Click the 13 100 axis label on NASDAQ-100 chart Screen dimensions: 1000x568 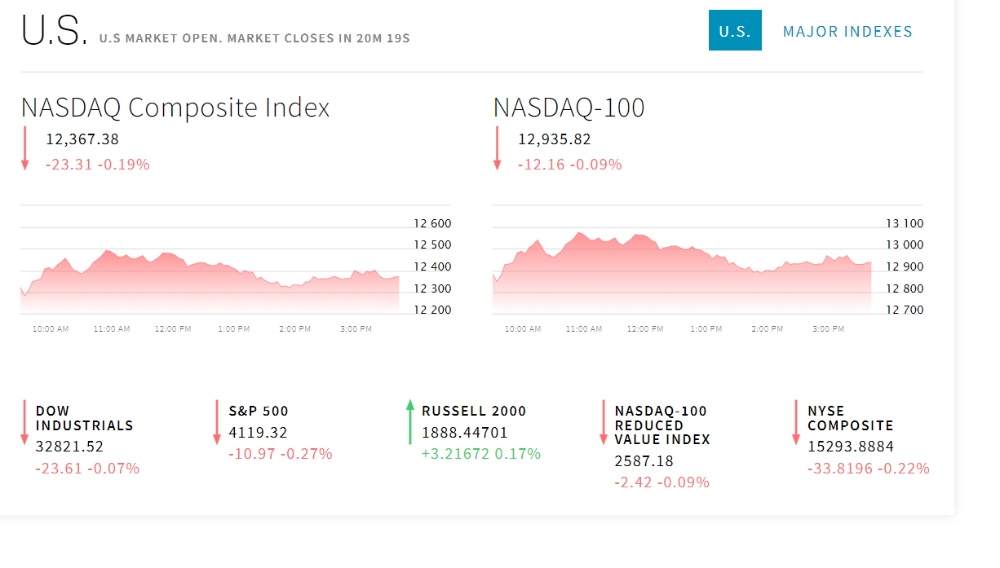[904, 224]
